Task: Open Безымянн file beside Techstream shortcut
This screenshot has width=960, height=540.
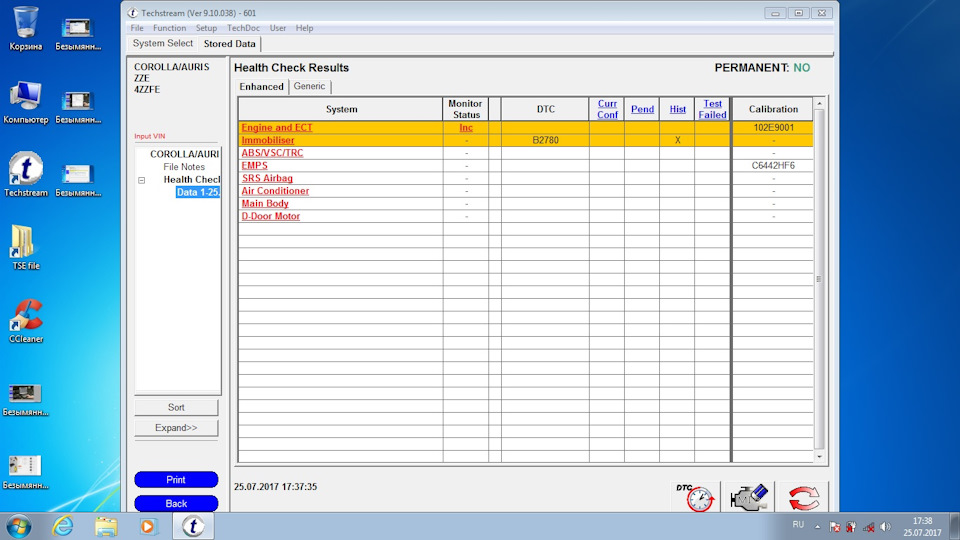Action: (x=78, y=180)
